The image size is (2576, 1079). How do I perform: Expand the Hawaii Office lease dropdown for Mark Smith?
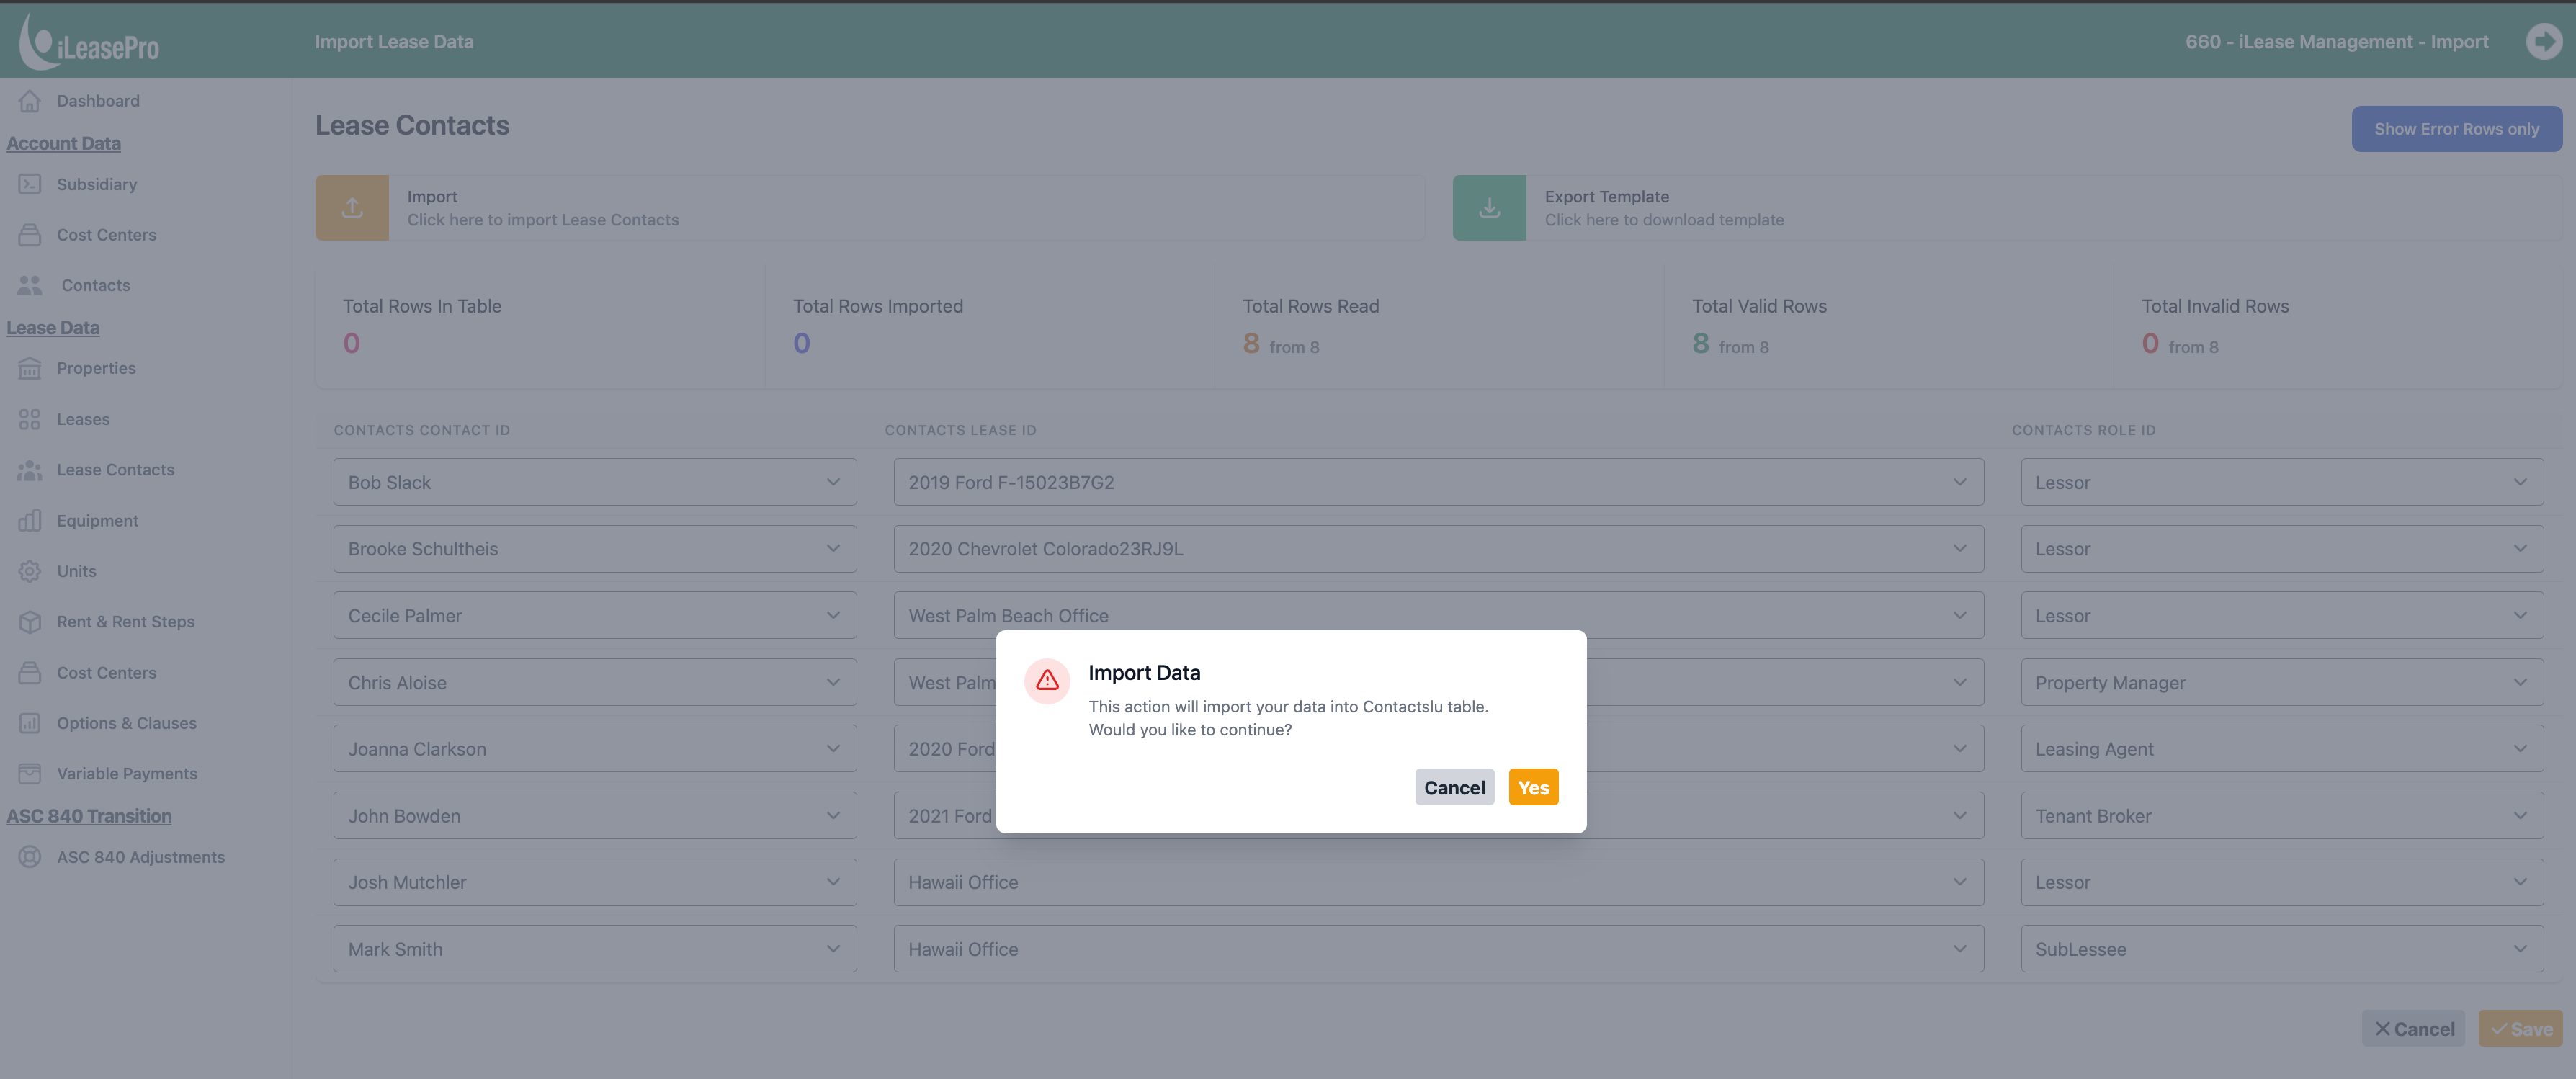1438,949
